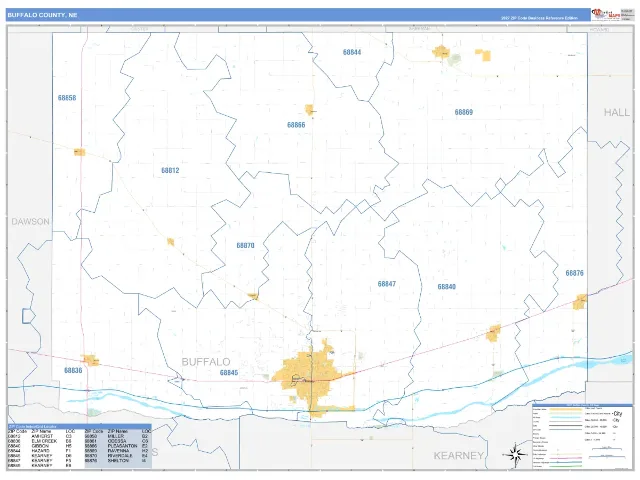
Task: Click the 68844 ZIP label on the map
Action: click(x=352, y=52)
